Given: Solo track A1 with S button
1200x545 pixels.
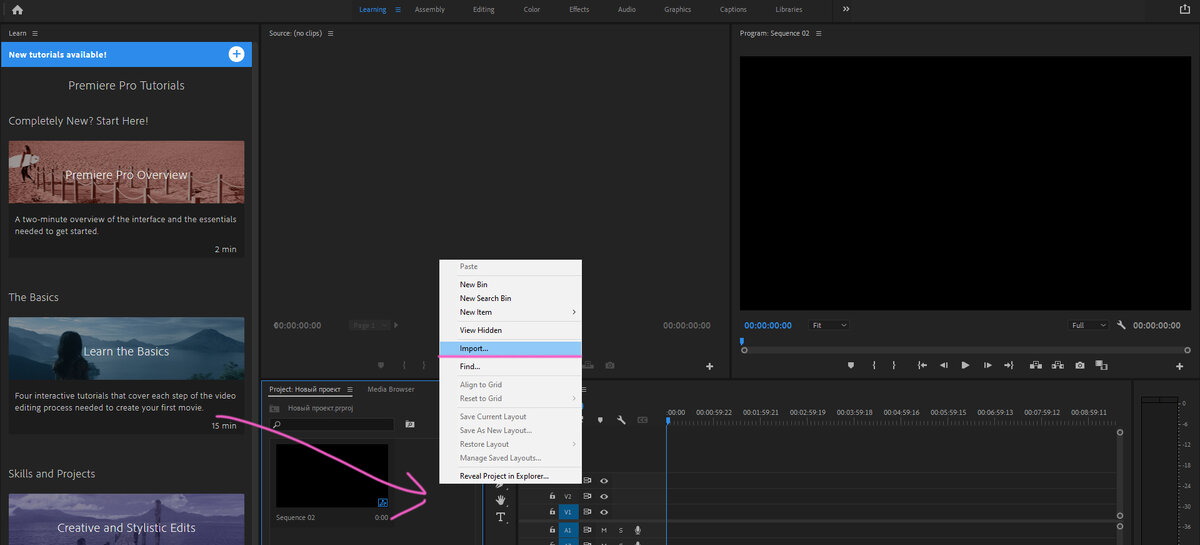Looking at the screenshot, I should tap(620, 530).
